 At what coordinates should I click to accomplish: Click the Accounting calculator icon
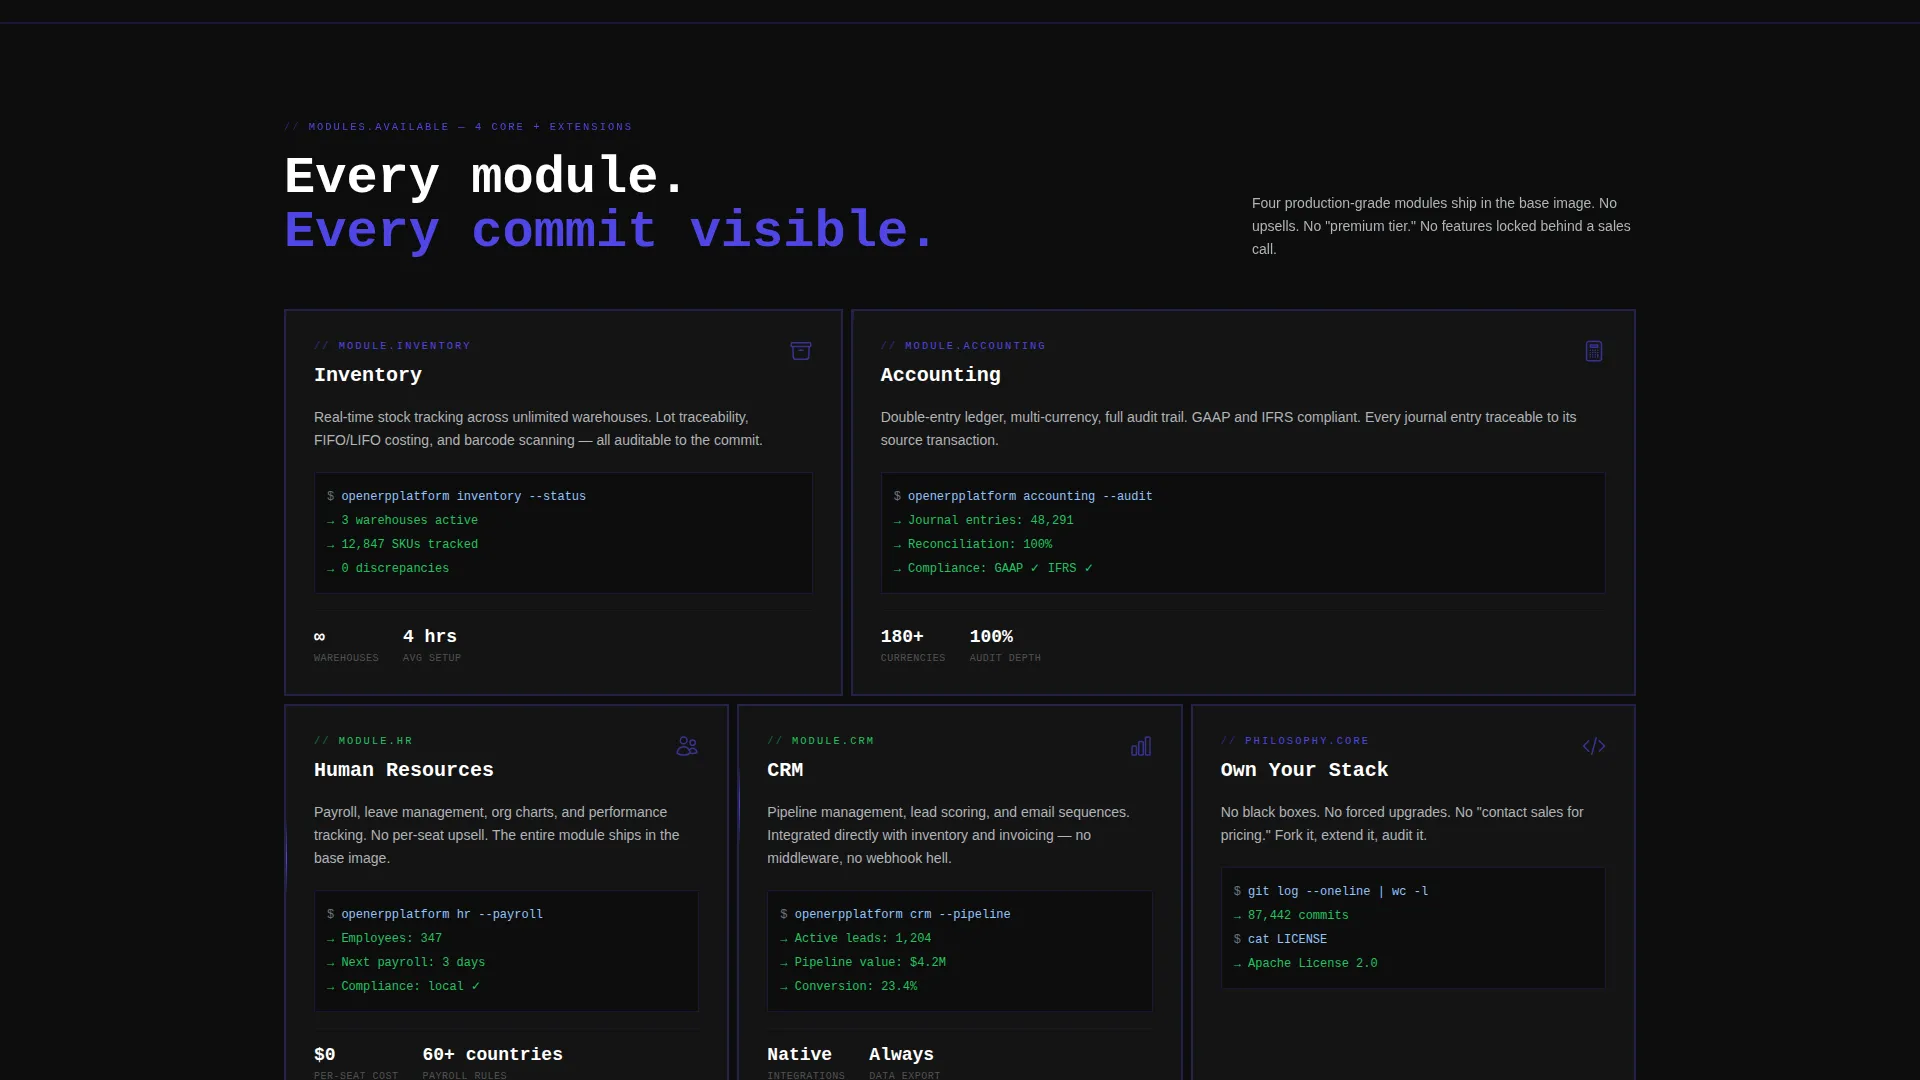click(x=1594, y=351)
